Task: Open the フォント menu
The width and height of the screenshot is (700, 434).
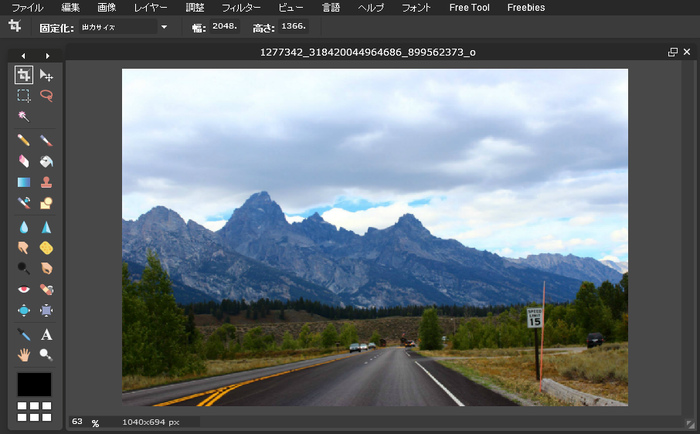Action: click(417, 8)
